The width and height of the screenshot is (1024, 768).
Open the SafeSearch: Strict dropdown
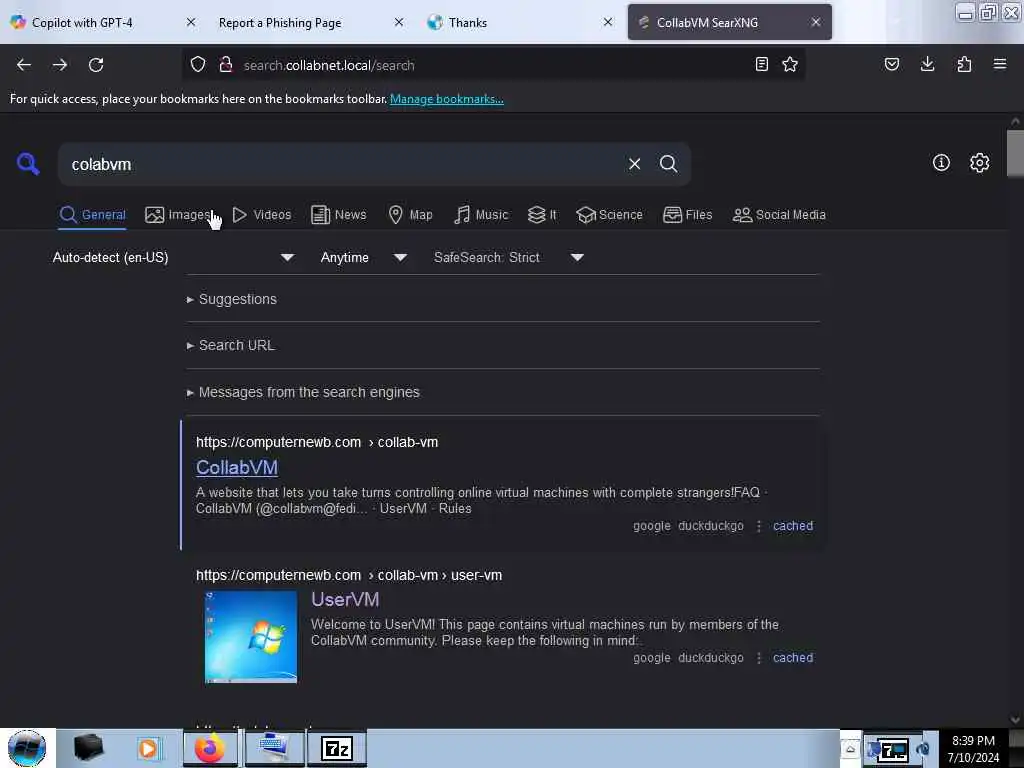tap(509, 257)
